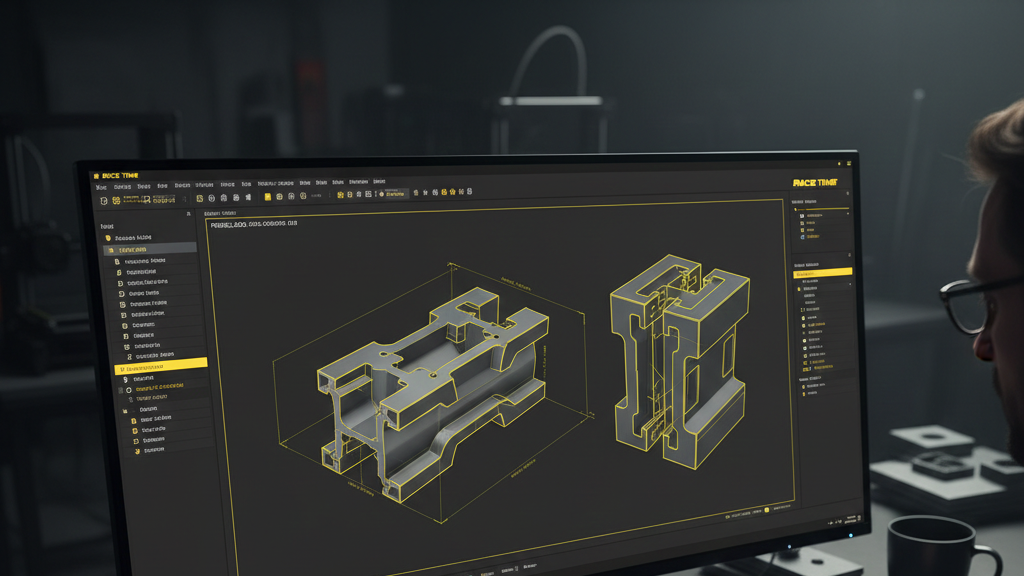Click the leftmost hexagon icon in the toolbar
The width and height of the screenshot is (1024, 576).
pos(103,200)
